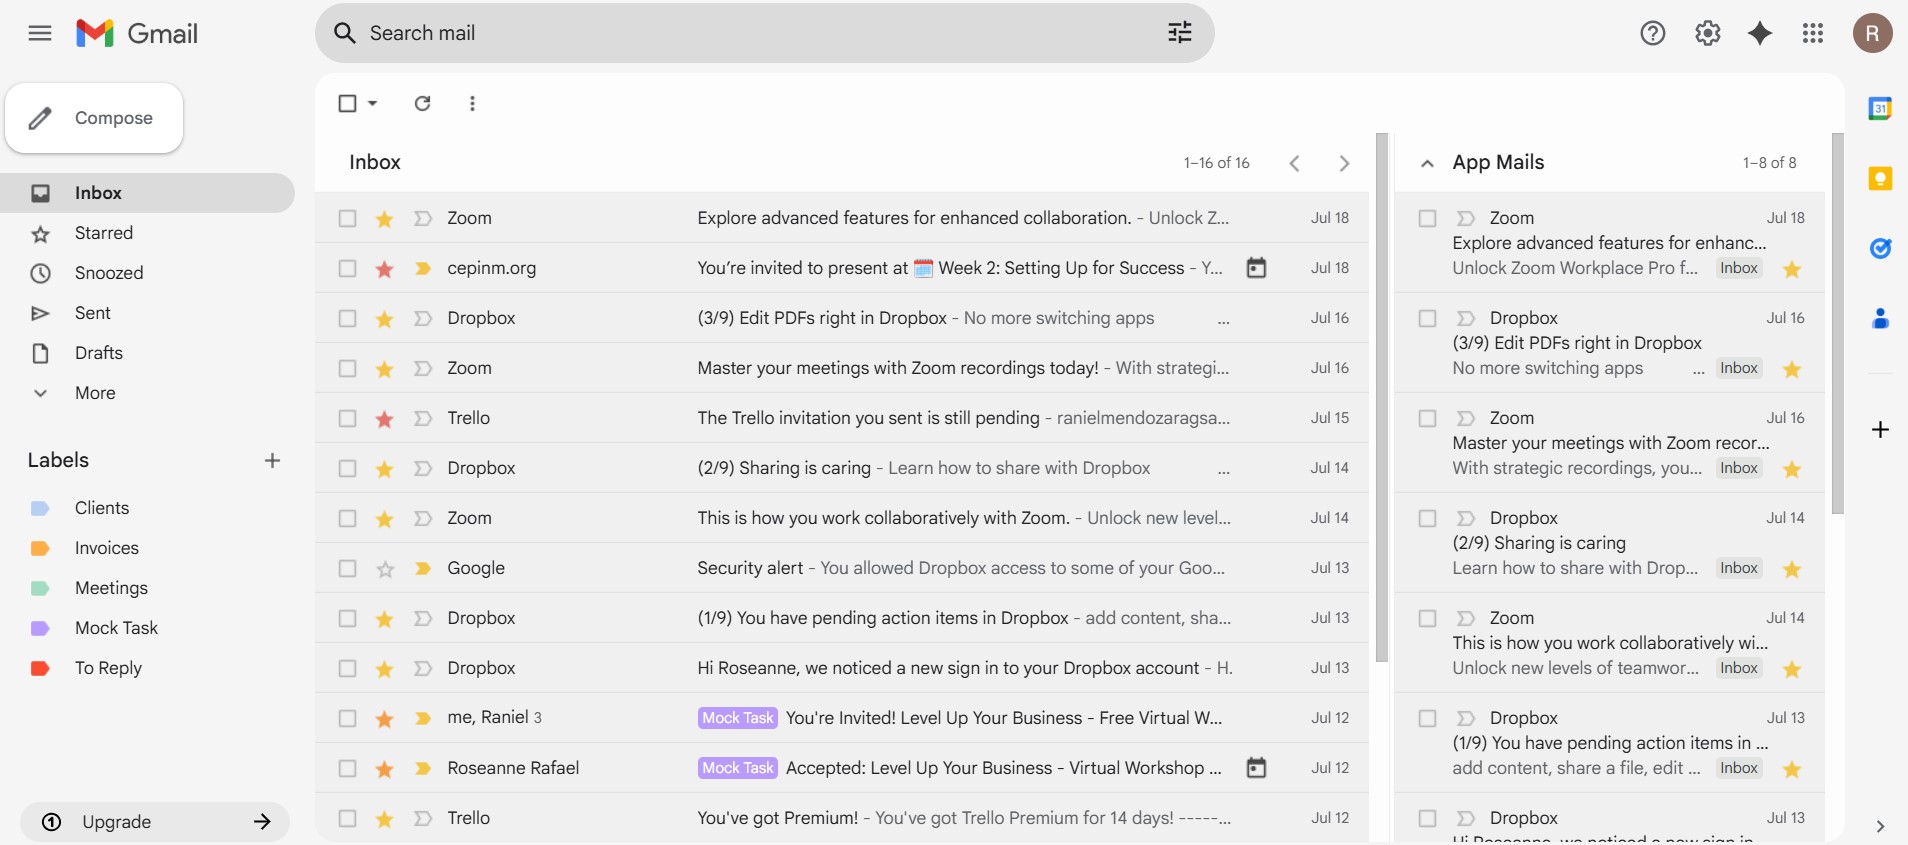Open Invoices label

(x=106, y=548)
